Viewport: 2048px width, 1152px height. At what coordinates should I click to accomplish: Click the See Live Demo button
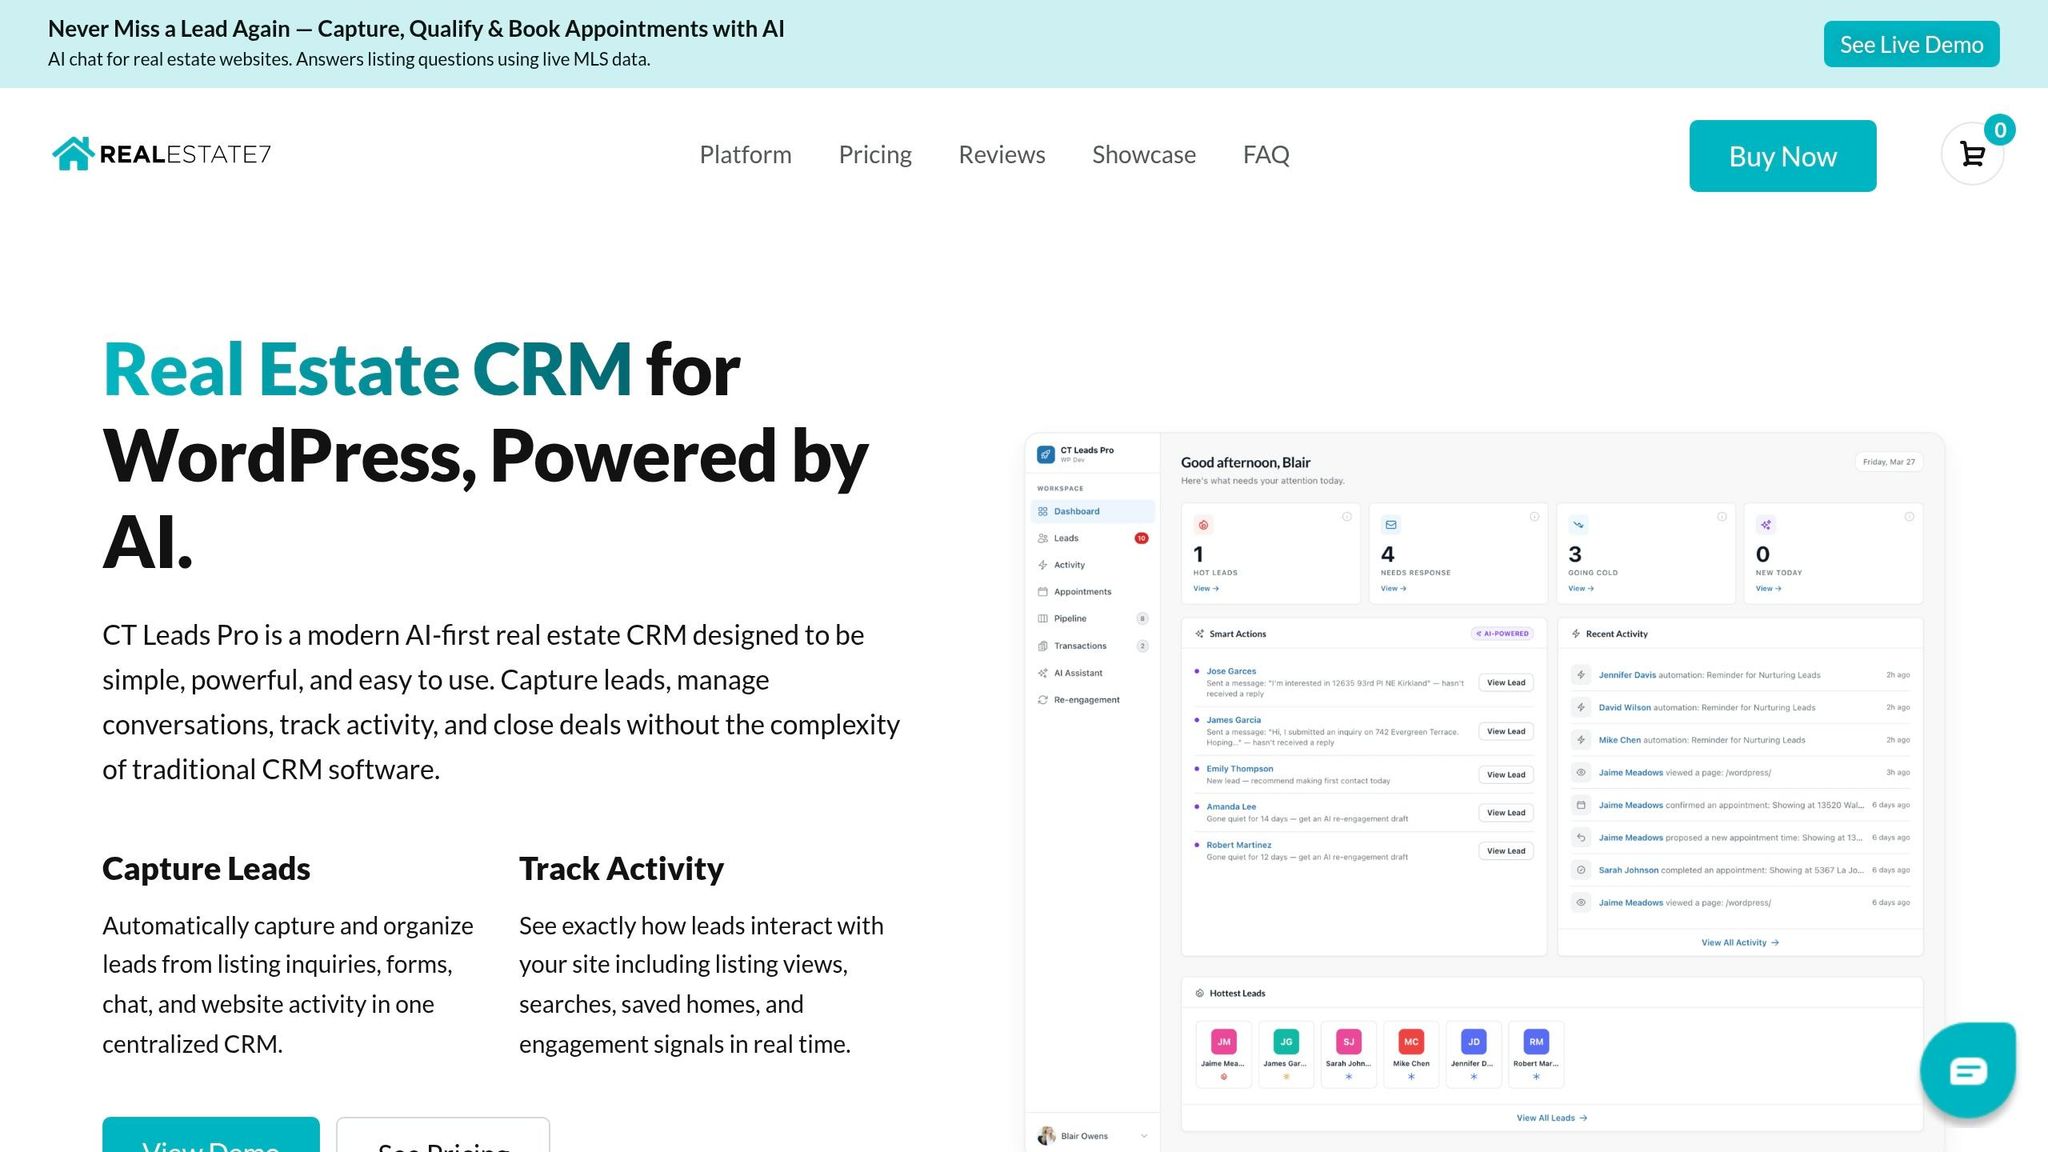(1911, 44)
